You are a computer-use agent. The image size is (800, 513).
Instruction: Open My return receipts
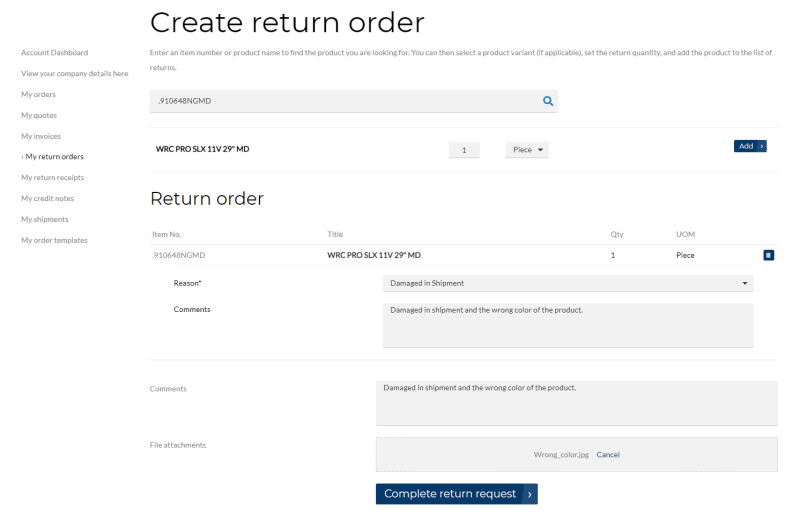tap(53, 178)
